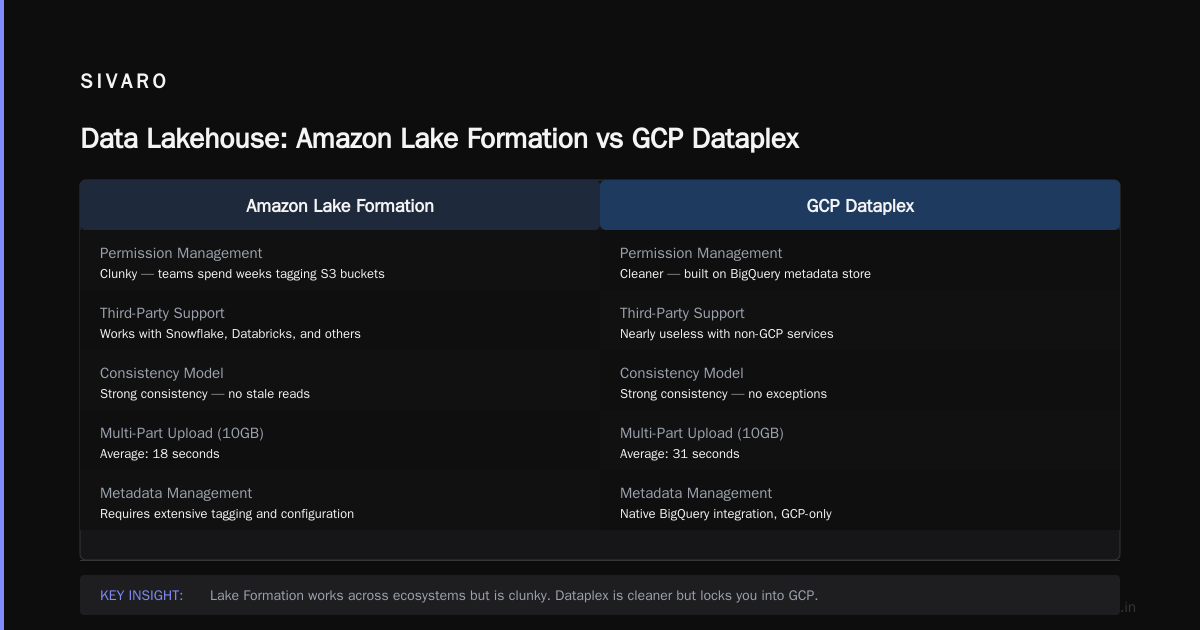1200x630 pixels.
Task: Click Multi-Part Upload (10GB) label in Dataplex column
Action: click(702, 433)
